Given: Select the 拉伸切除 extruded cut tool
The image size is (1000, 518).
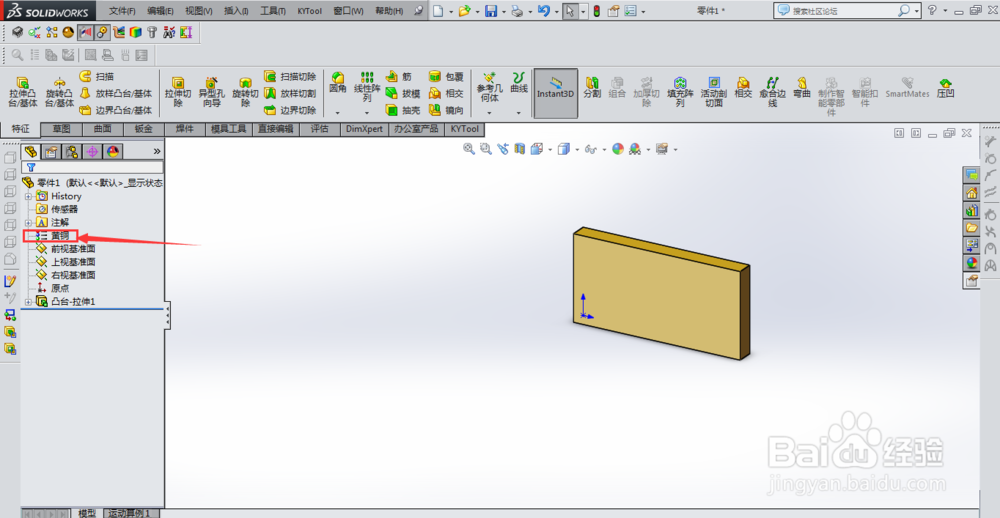Looking at the screenshot, I should 178,92.
